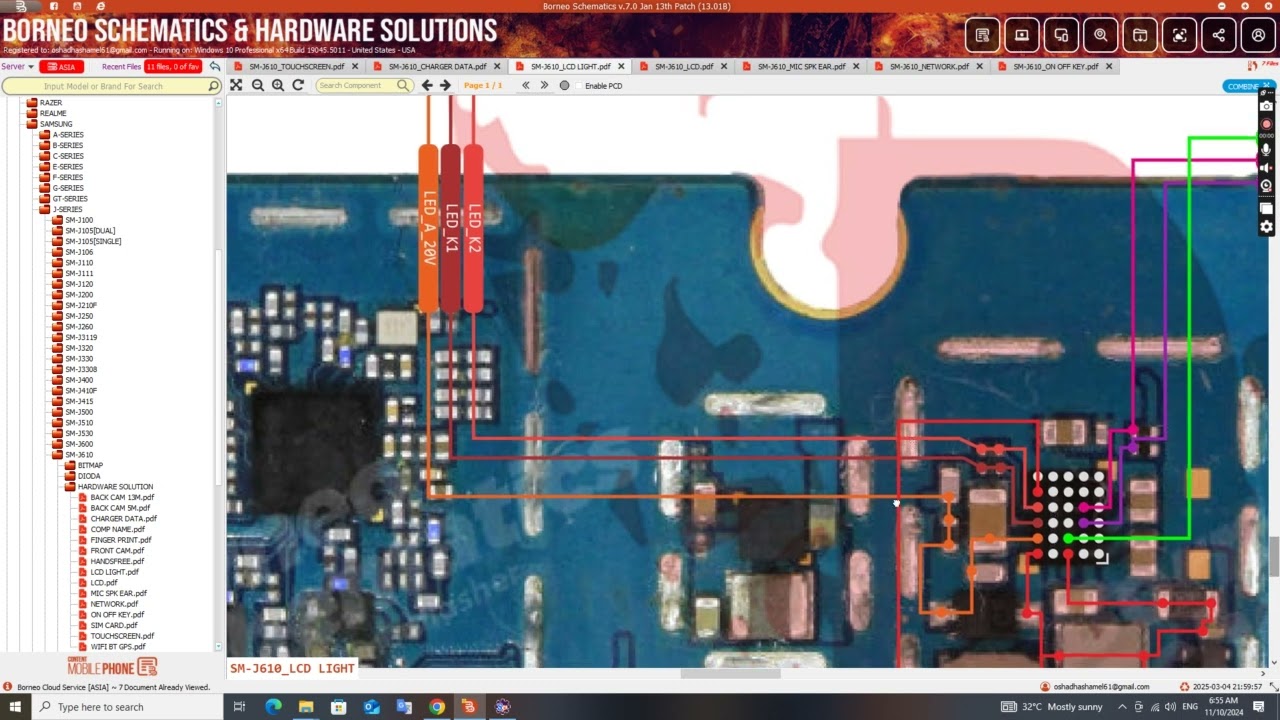The width and height of the screenshot is (1280, 720).
Task: Switch to SM-J610_MIC SPK EAR.pdf tab
Action: pyautogui.click(x=802, y=67)
